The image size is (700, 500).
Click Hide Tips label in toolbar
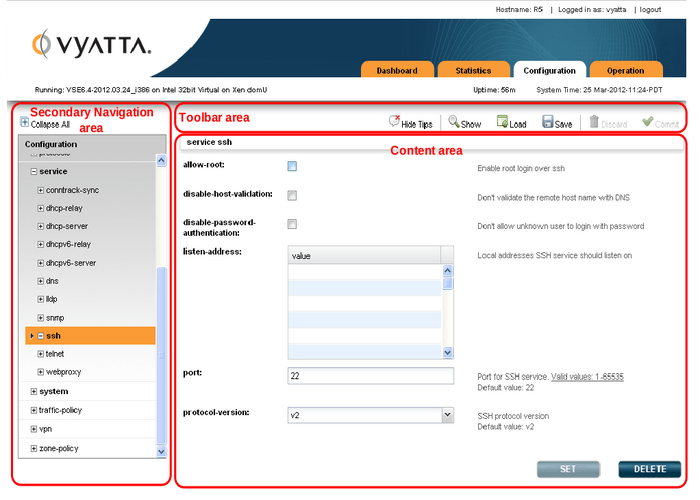click(417, 125)
